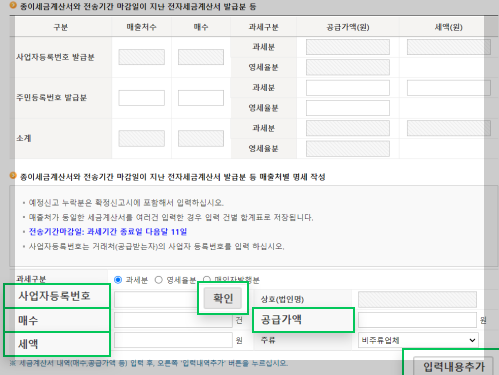Click the 소계 row label
This screenshot has height=375, width=499.
coord(24,138)
